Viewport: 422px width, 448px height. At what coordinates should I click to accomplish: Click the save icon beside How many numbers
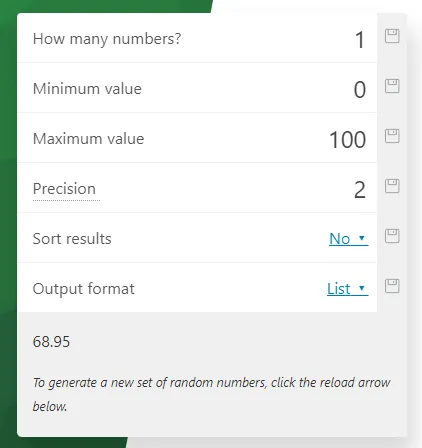pos(392,36)
